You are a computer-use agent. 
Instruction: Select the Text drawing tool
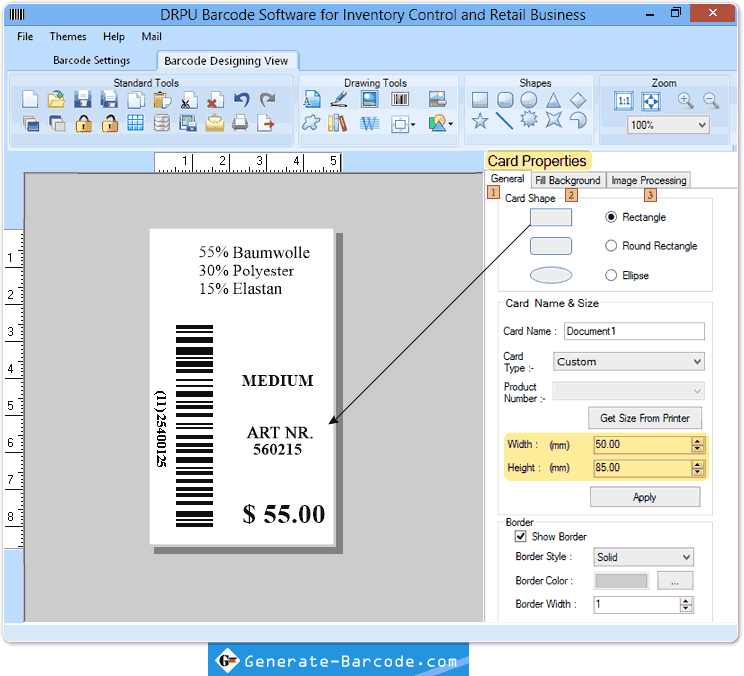pyautogui.click(x=312, y=99)
